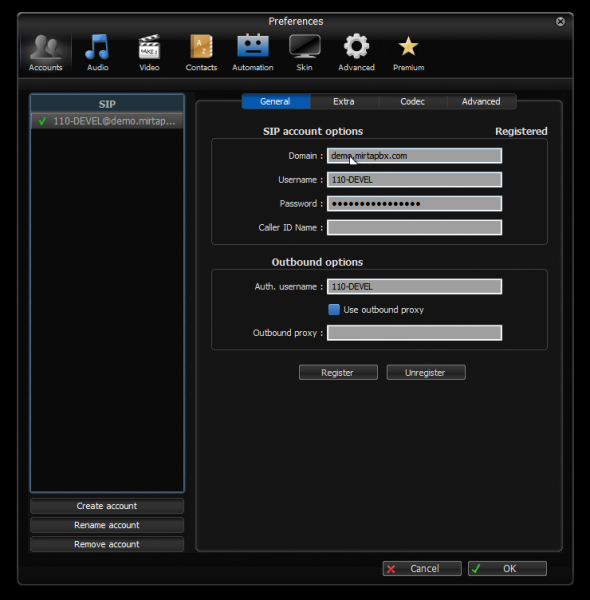Open the Premium star section

click(408, 53)
